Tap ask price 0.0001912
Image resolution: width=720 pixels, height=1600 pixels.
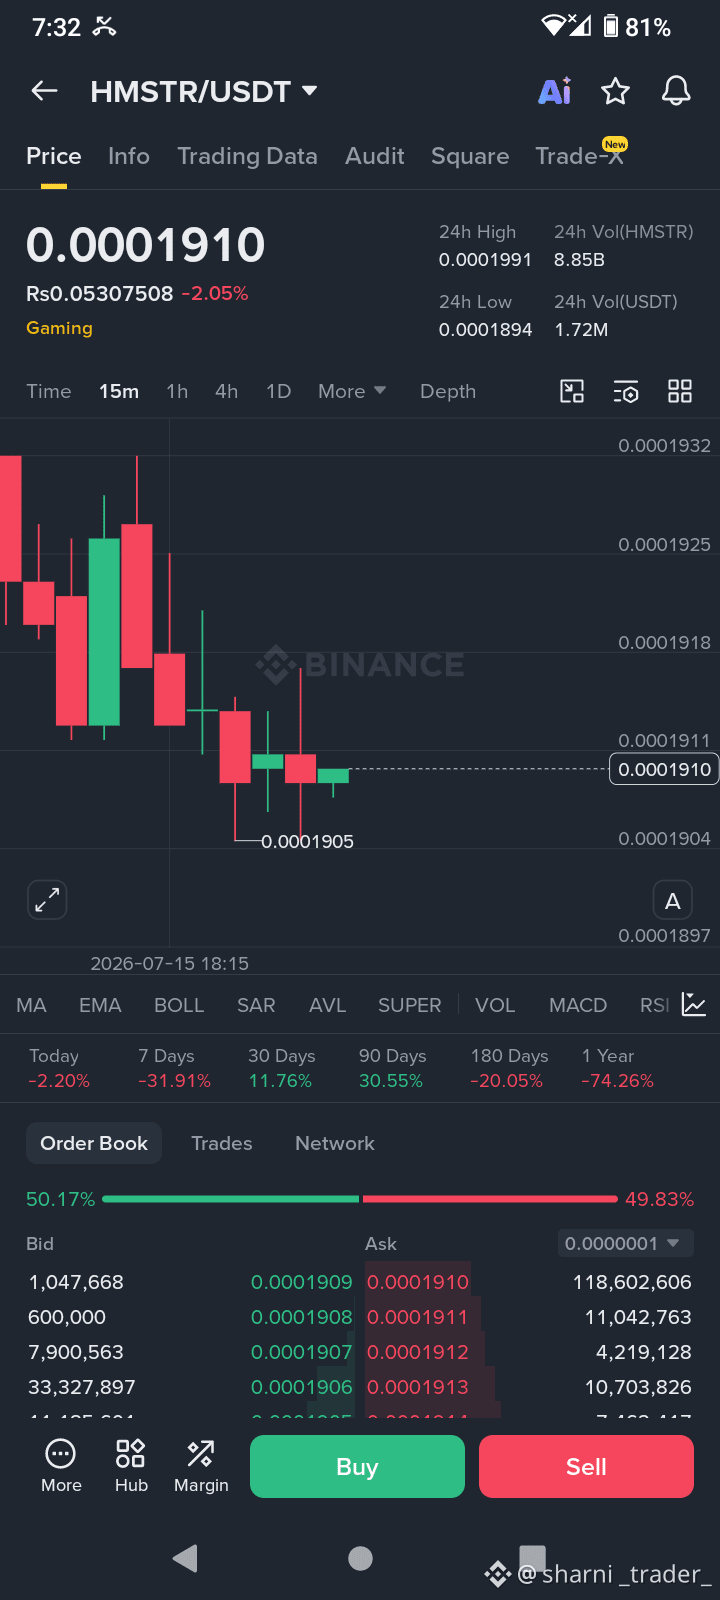click(x=418, y=1352)
